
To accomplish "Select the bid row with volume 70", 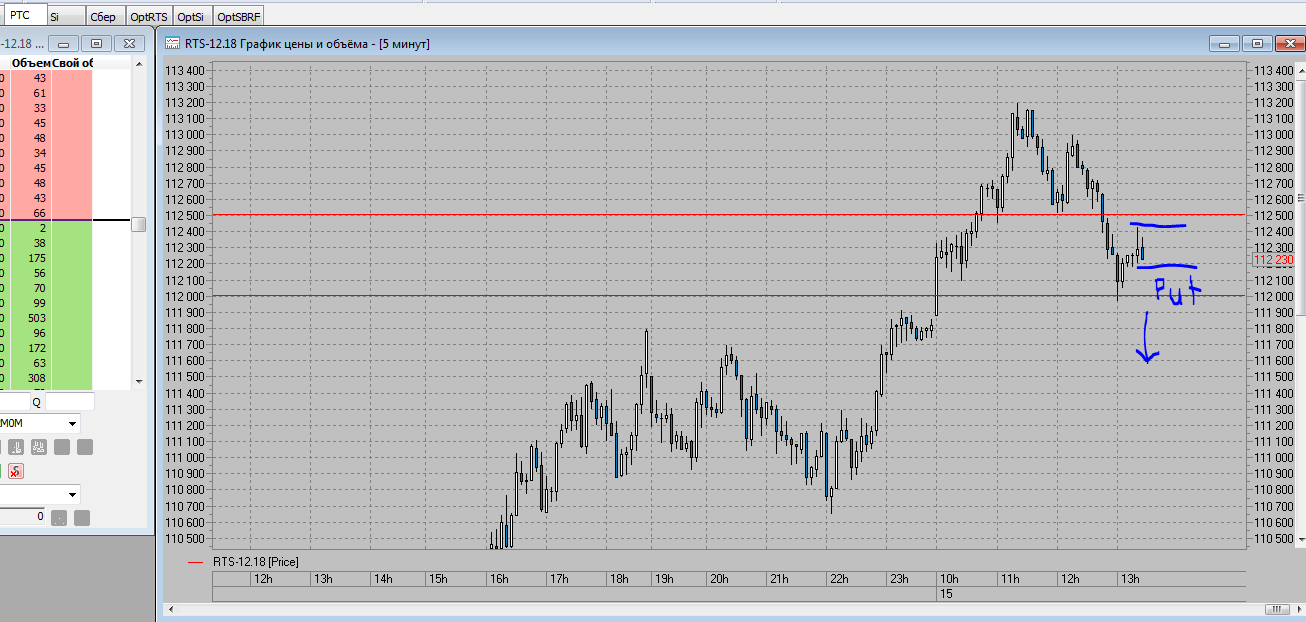I will point(46,288).
